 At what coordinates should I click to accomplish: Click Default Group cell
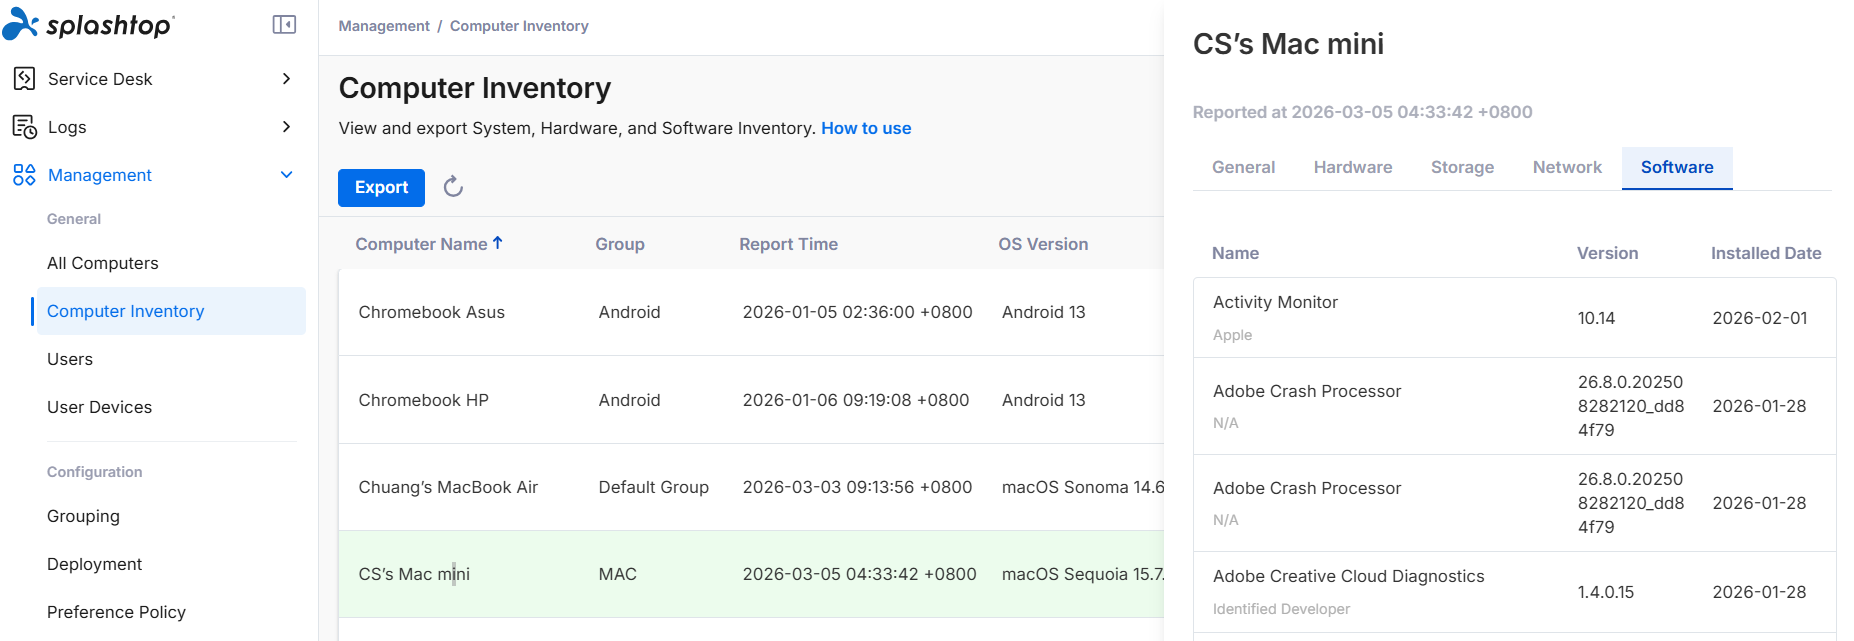tap(654, 487)
